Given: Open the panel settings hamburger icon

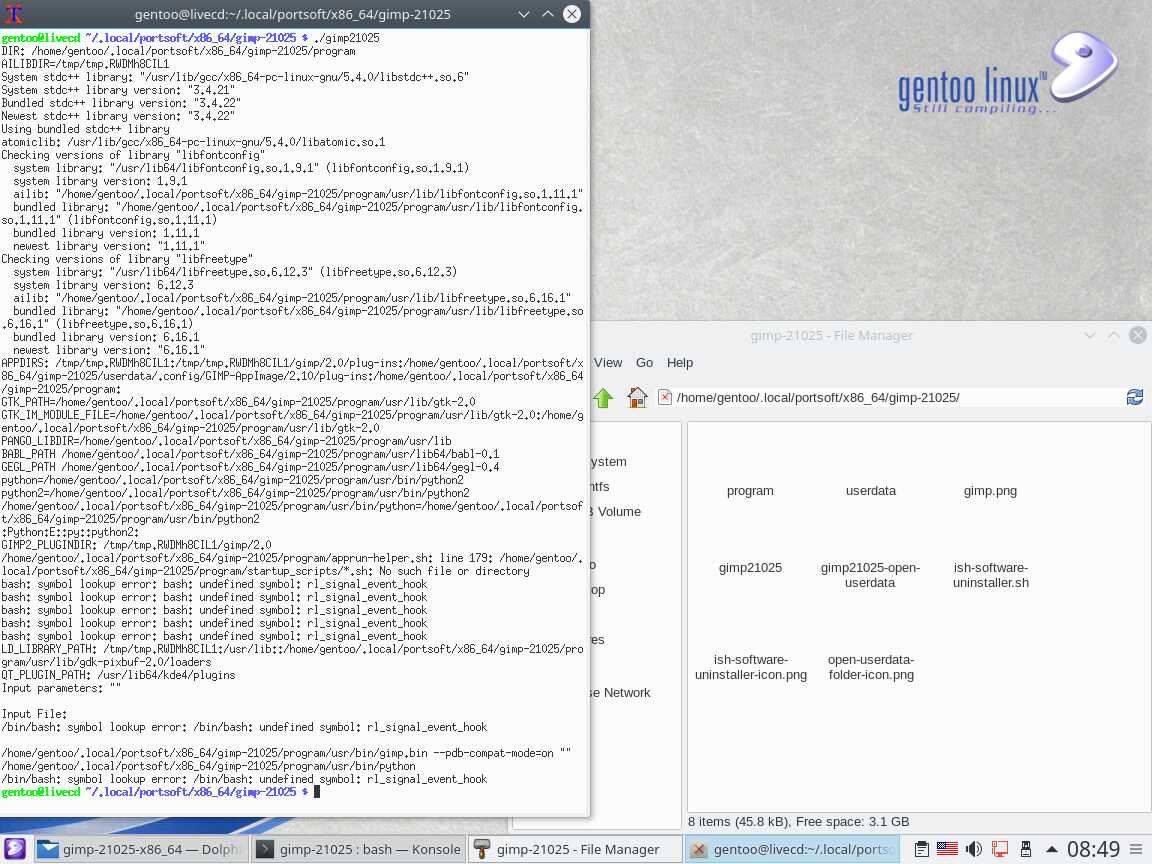Looking at the screenshot, I should pyautogui.click(x=1136, y=849).
